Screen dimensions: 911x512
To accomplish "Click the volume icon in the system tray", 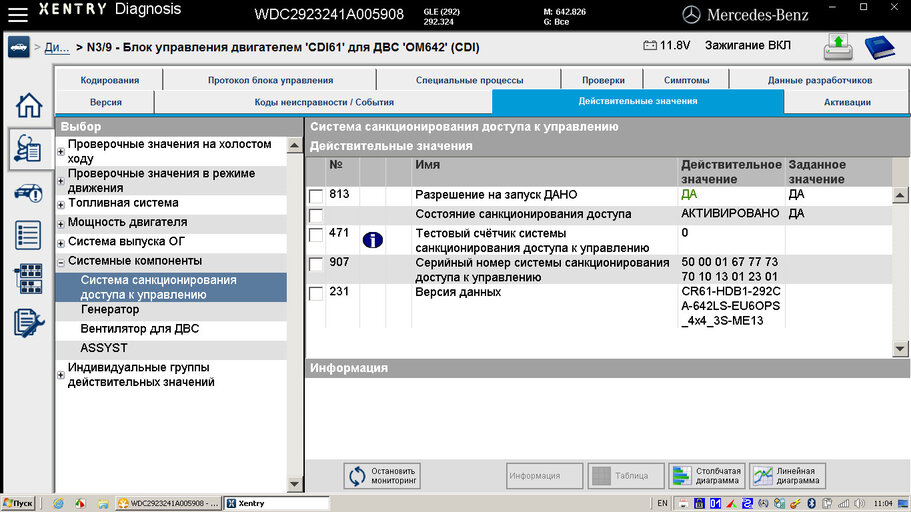I will [x=860, y=503].
